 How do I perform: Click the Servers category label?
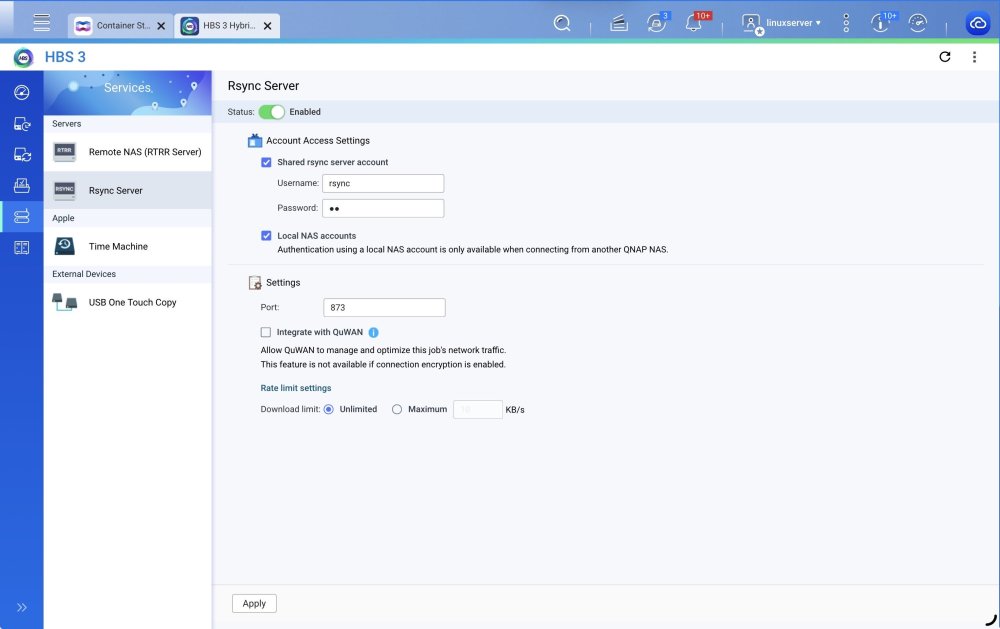tap(66, 124)
